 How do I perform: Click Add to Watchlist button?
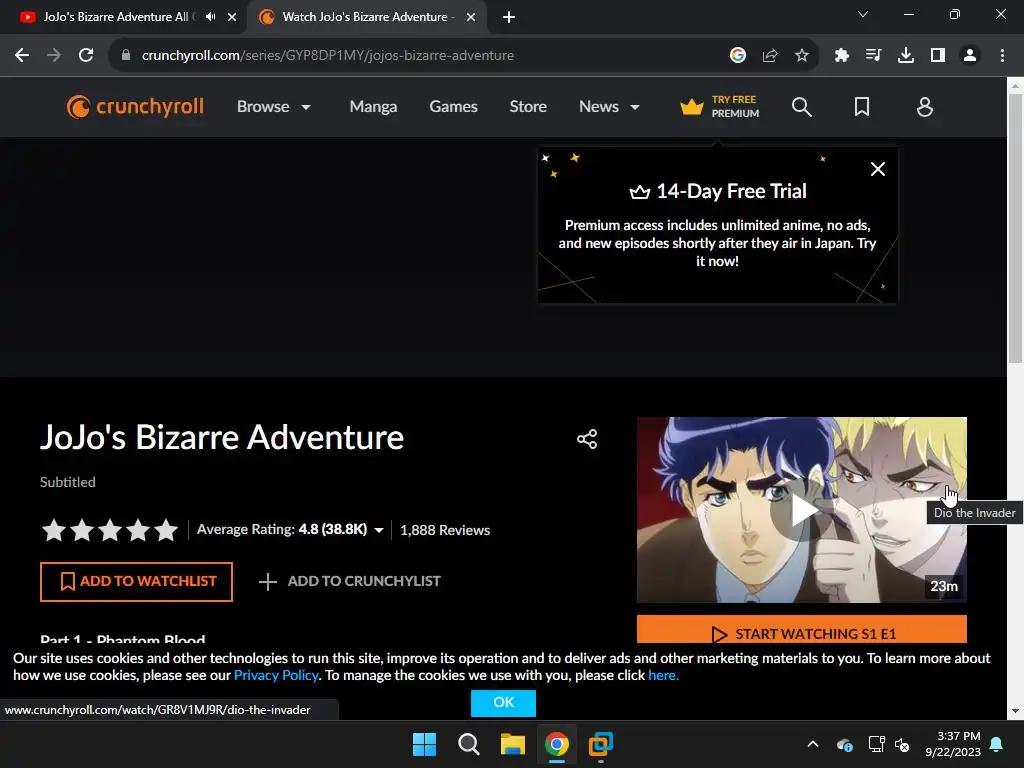point(136,581)
